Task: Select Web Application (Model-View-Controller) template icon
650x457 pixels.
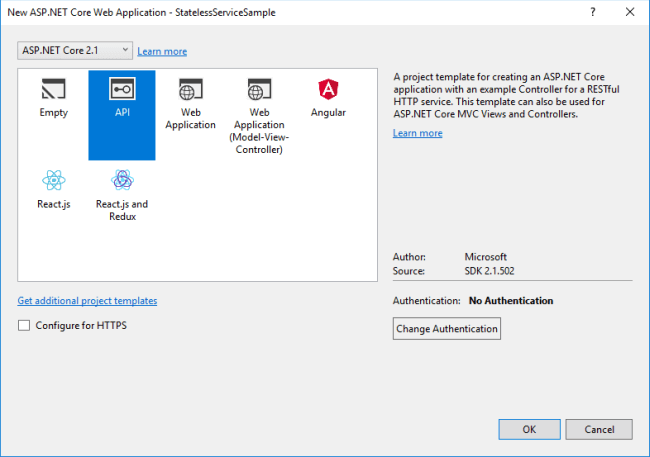Action: tap(259, 89)
